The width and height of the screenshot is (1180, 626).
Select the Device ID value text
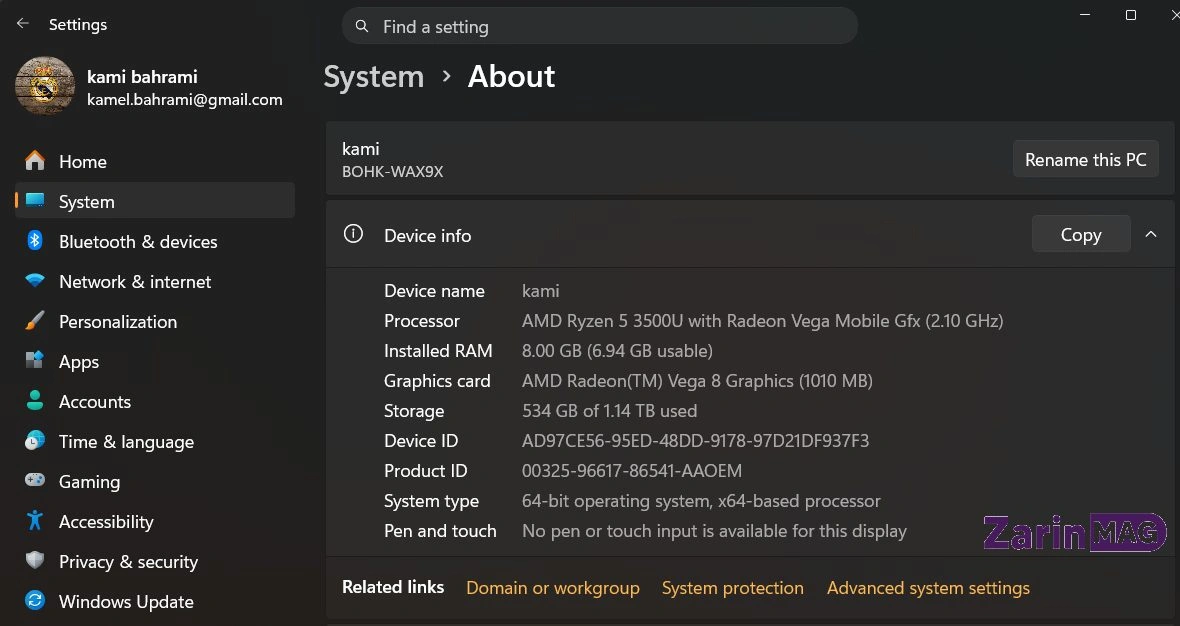click(695, 440)
